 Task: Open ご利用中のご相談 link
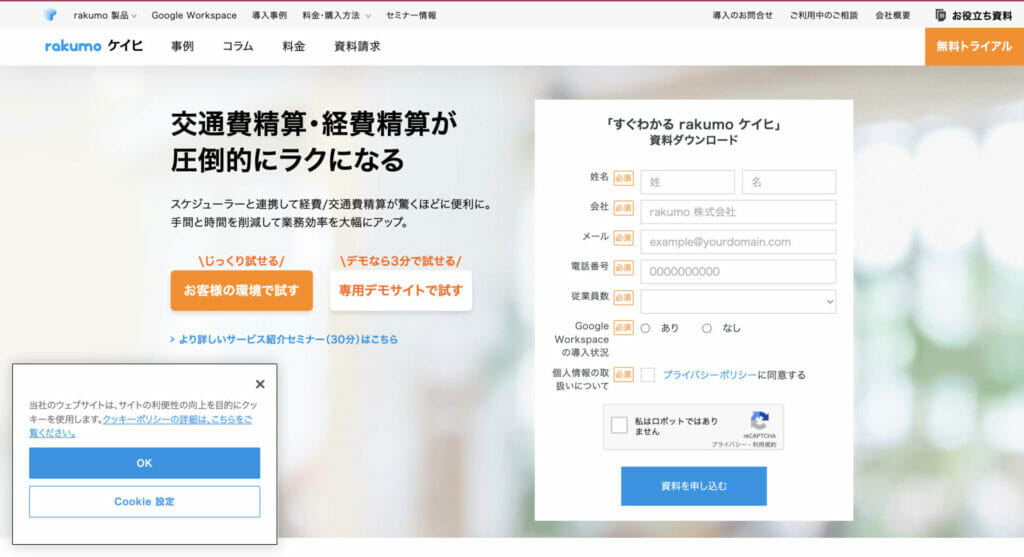[824, 15]
